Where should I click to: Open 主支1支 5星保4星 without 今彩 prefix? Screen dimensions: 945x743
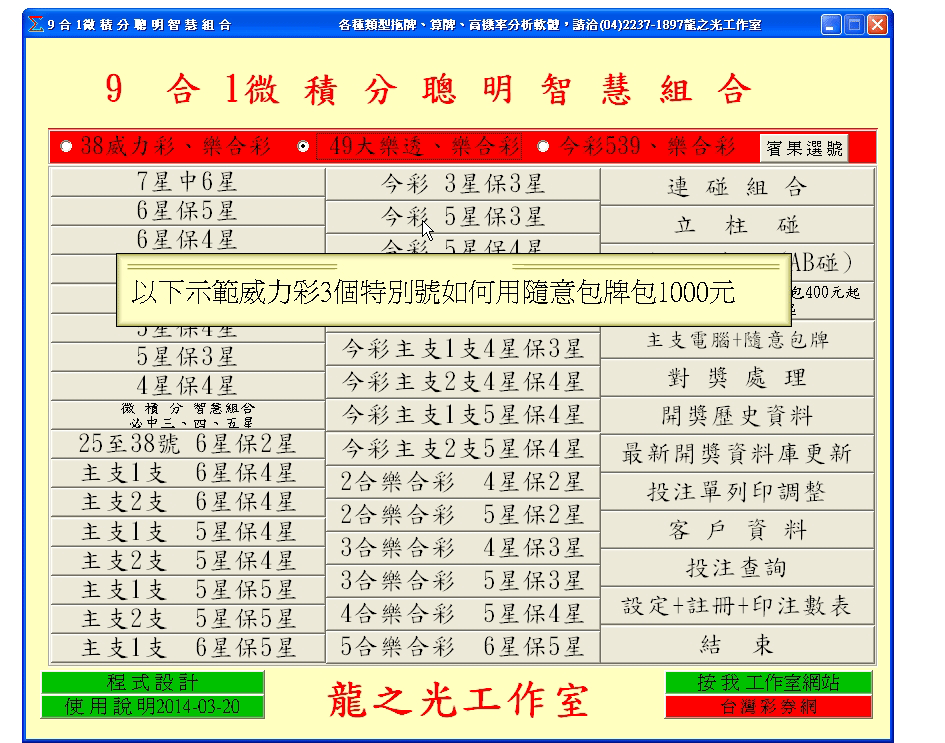(187, 531)
